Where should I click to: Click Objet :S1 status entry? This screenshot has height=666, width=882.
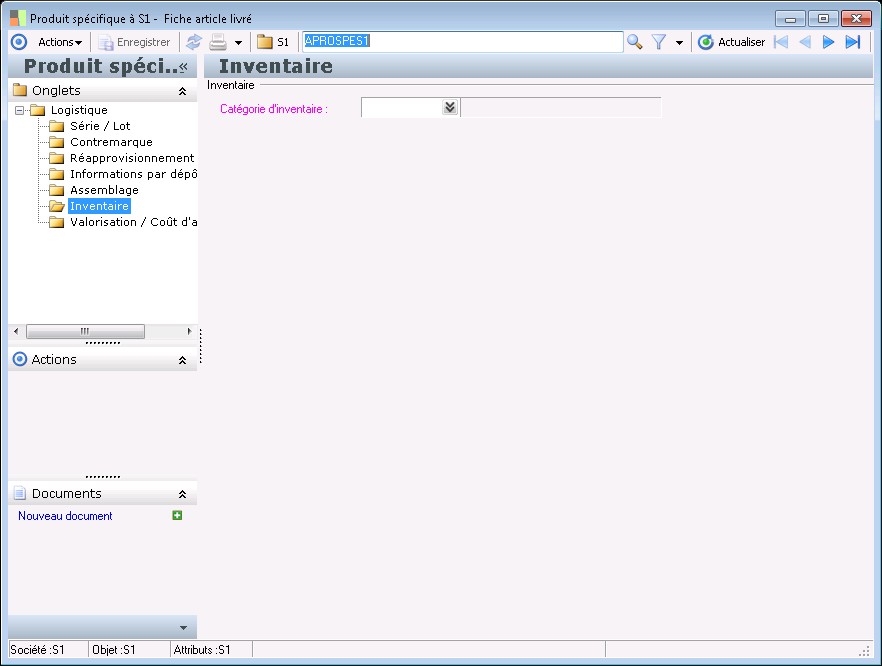click(x=114, y=650)
